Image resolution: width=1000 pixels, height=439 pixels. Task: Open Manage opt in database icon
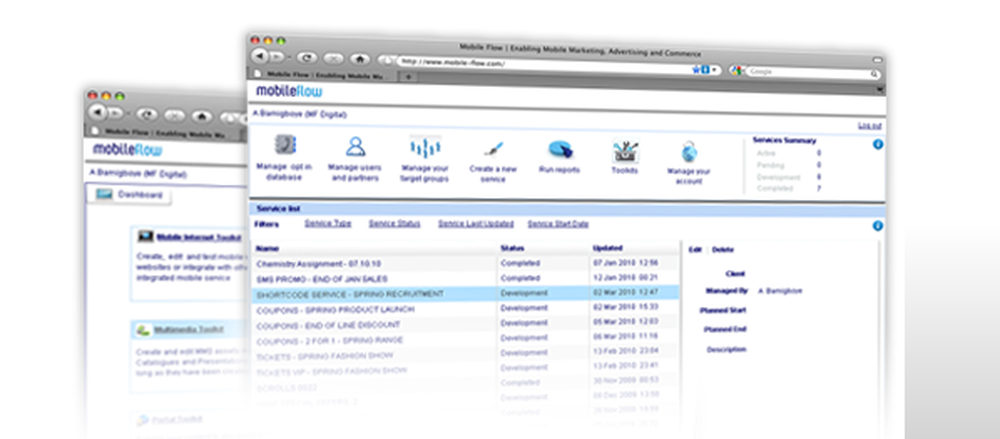point(284,144)
